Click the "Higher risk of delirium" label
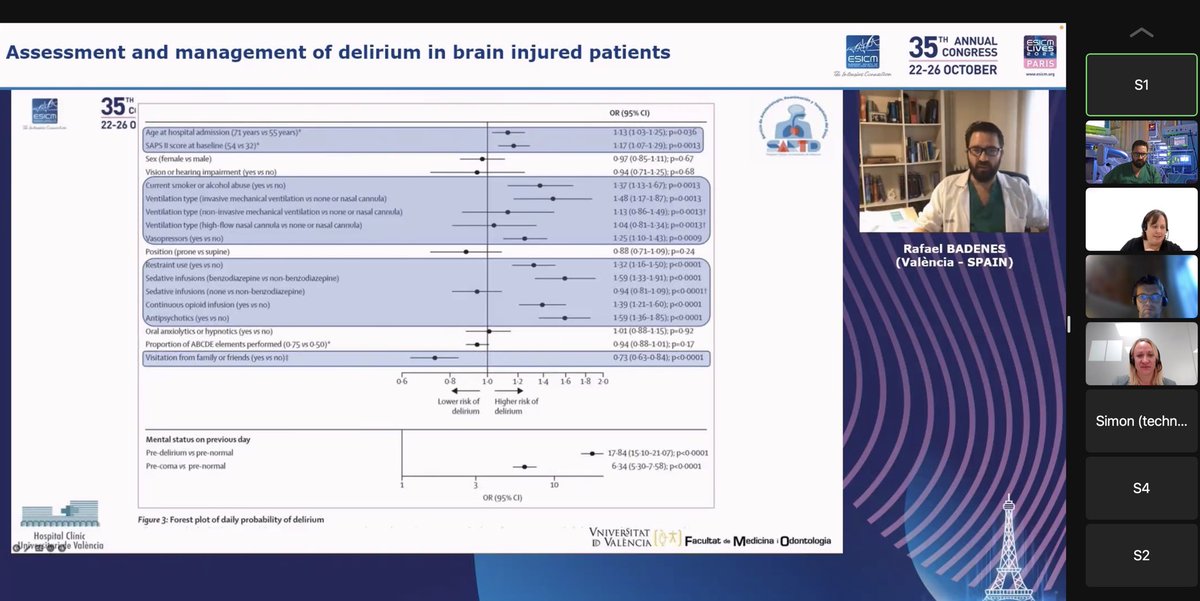Viewport: 1200px width, 601px height. tap(515, 406)
